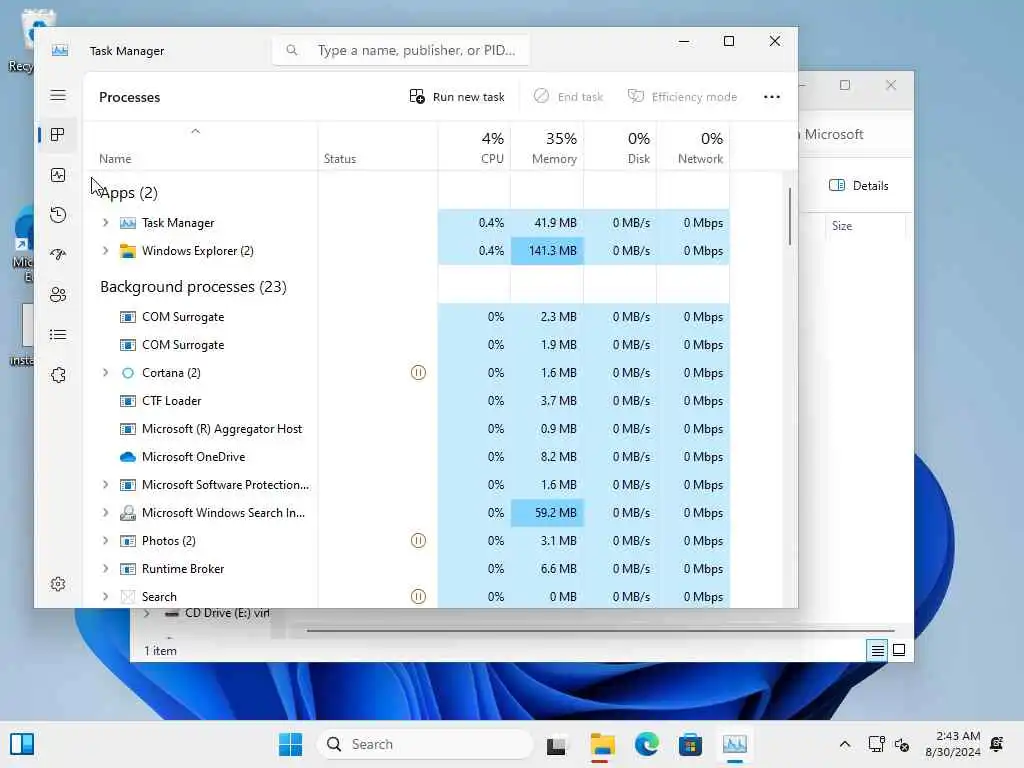Click the Search suspended pause status icon

click(x=418, y=596)
